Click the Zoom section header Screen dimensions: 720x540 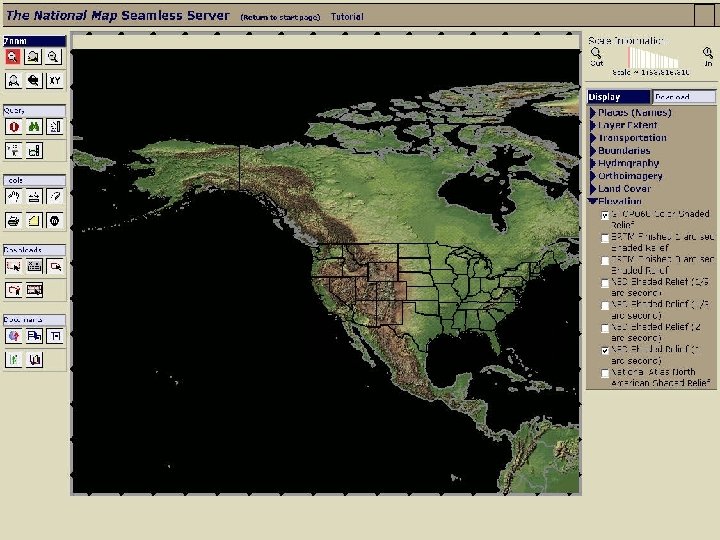click(x=34, y=41)
